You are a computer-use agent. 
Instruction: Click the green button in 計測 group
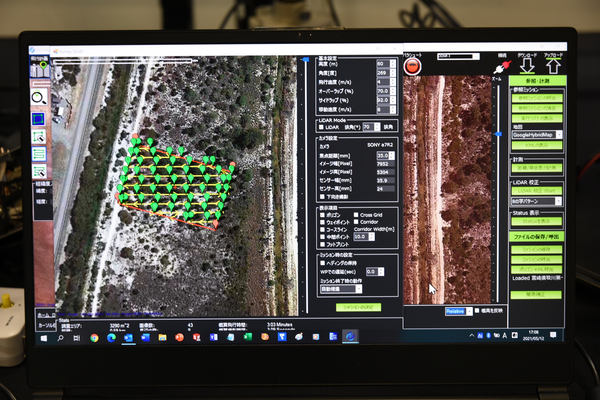[x=537, y=168]
